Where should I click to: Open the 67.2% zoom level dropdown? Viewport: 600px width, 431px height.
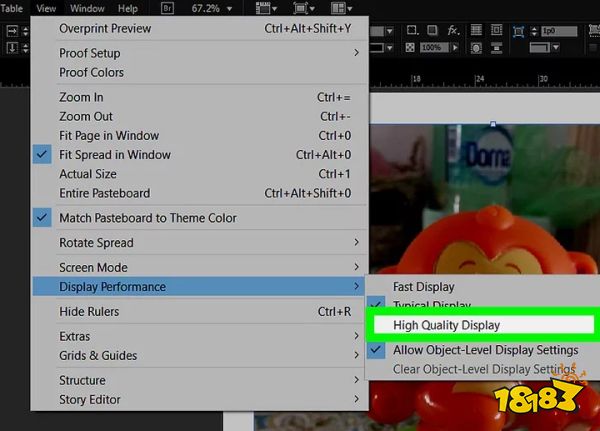tap(229, 8)
